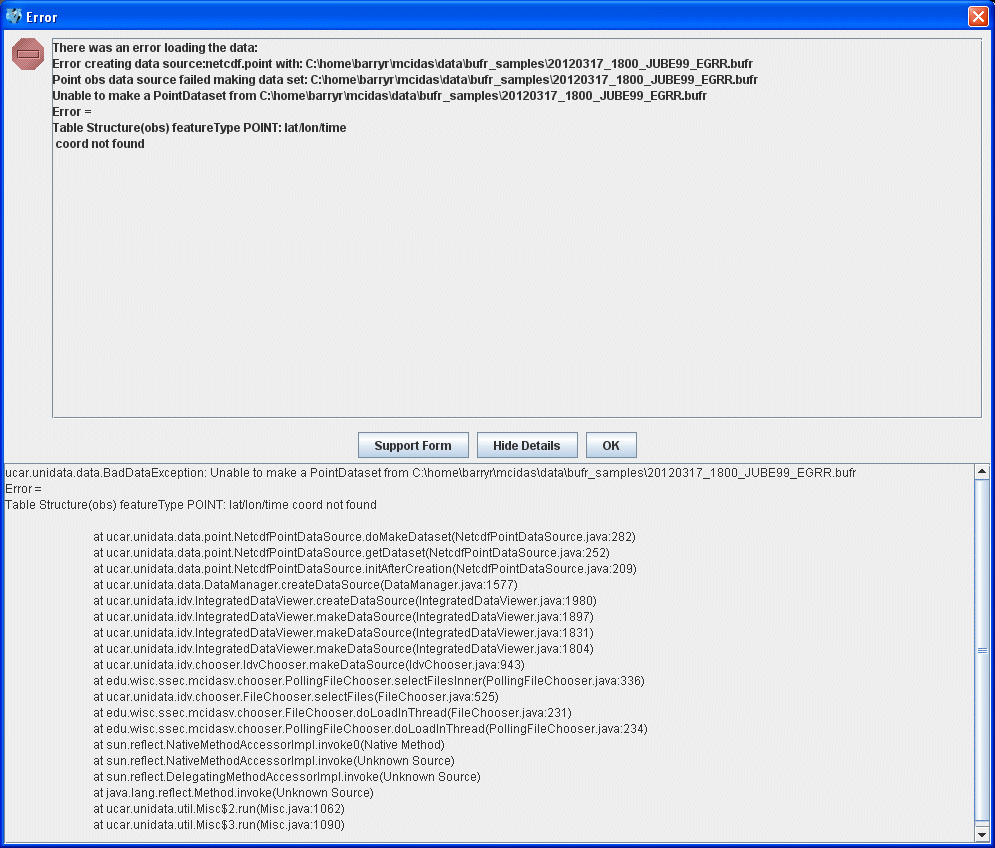Click the Misc$3.run stack trace line
This screenshot has width=995, height=848.
[219, 825]
